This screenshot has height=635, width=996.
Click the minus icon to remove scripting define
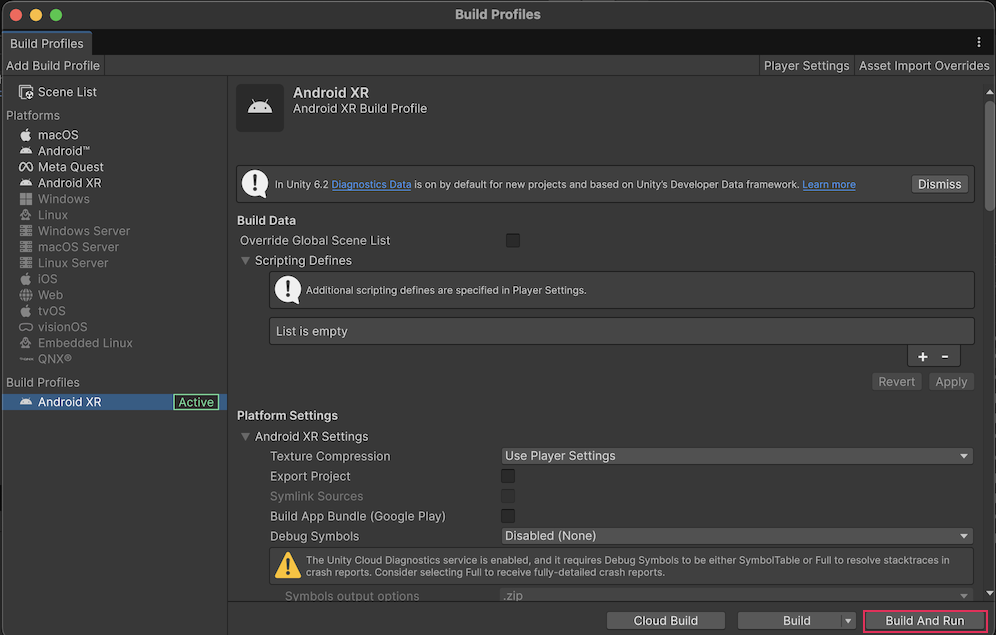945,357
